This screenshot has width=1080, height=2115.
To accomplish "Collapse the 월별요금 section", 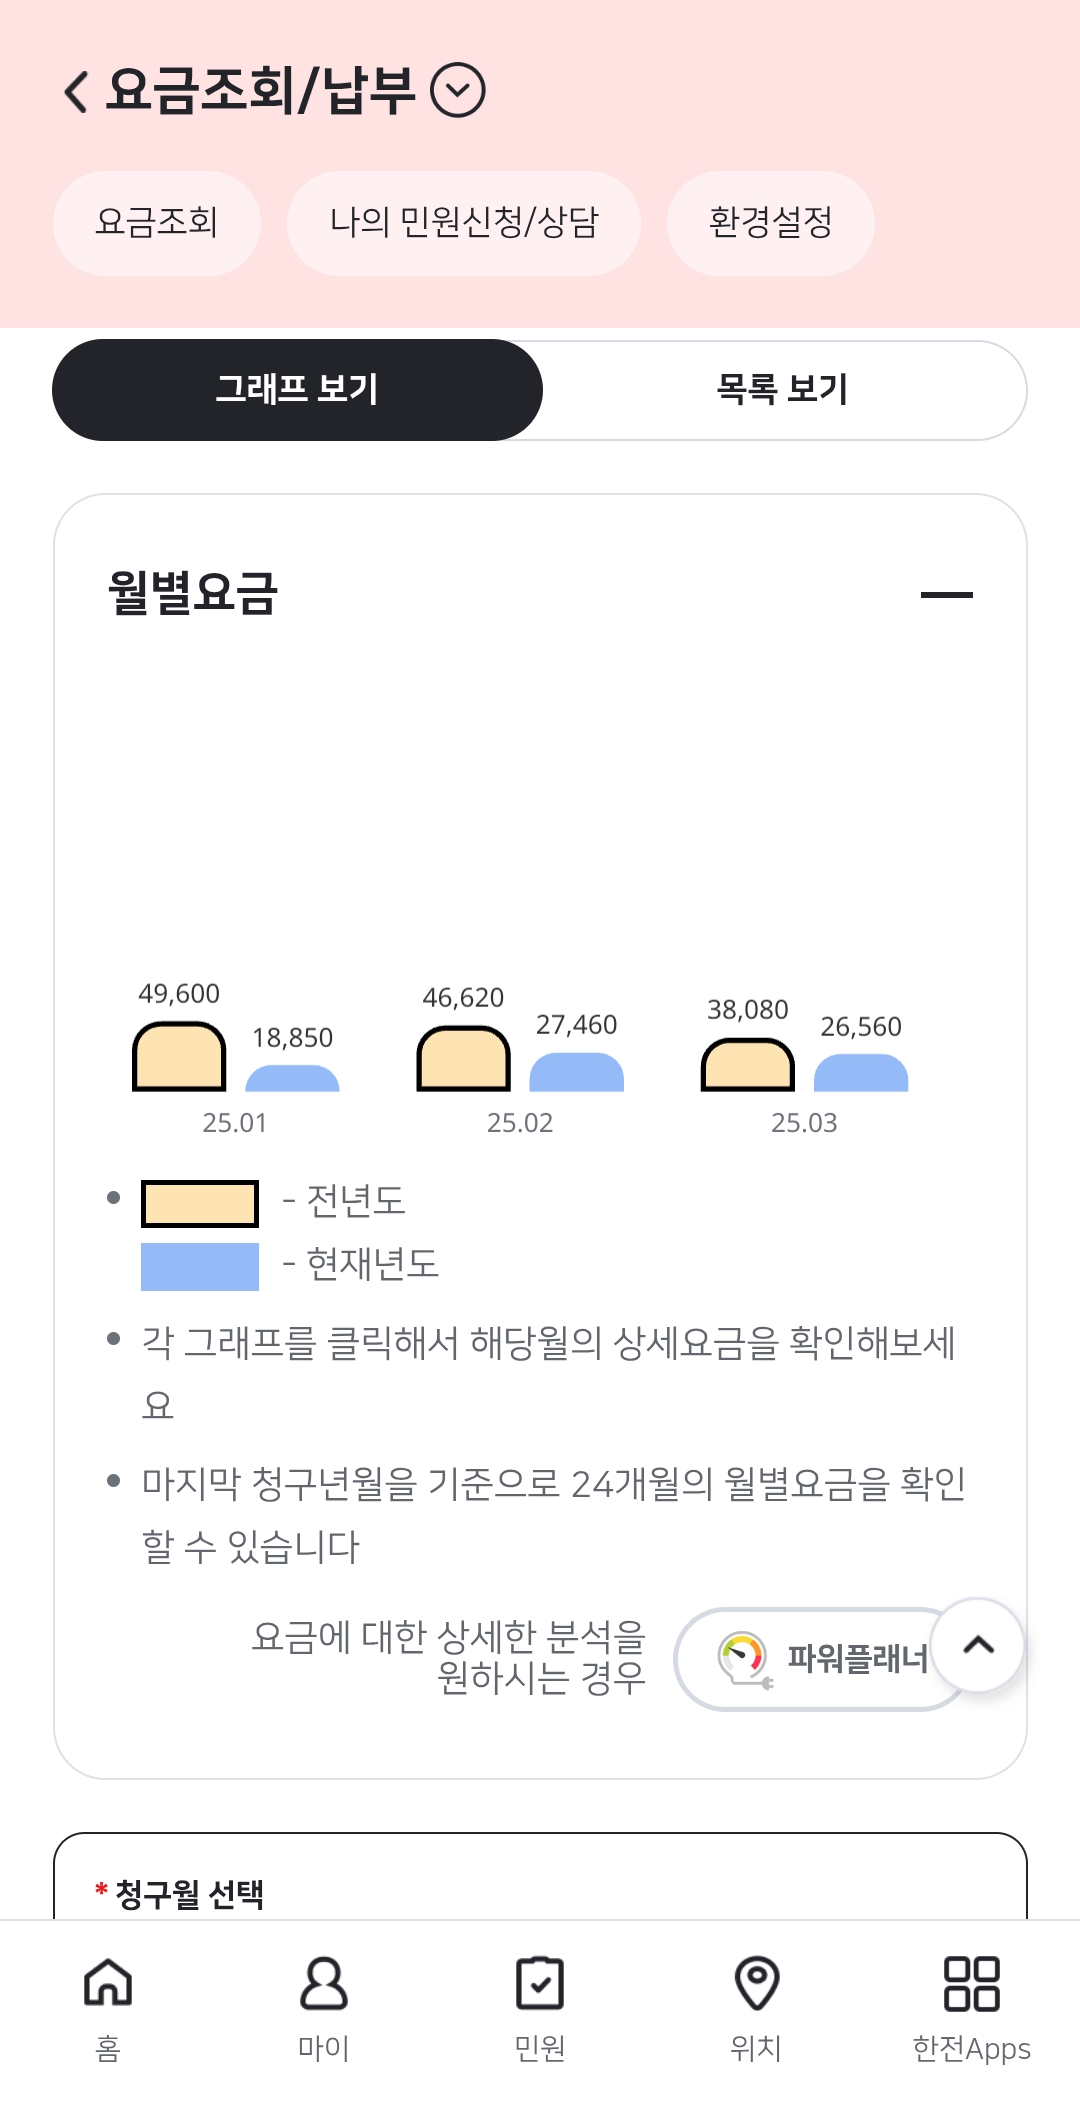I will (946, 595).
